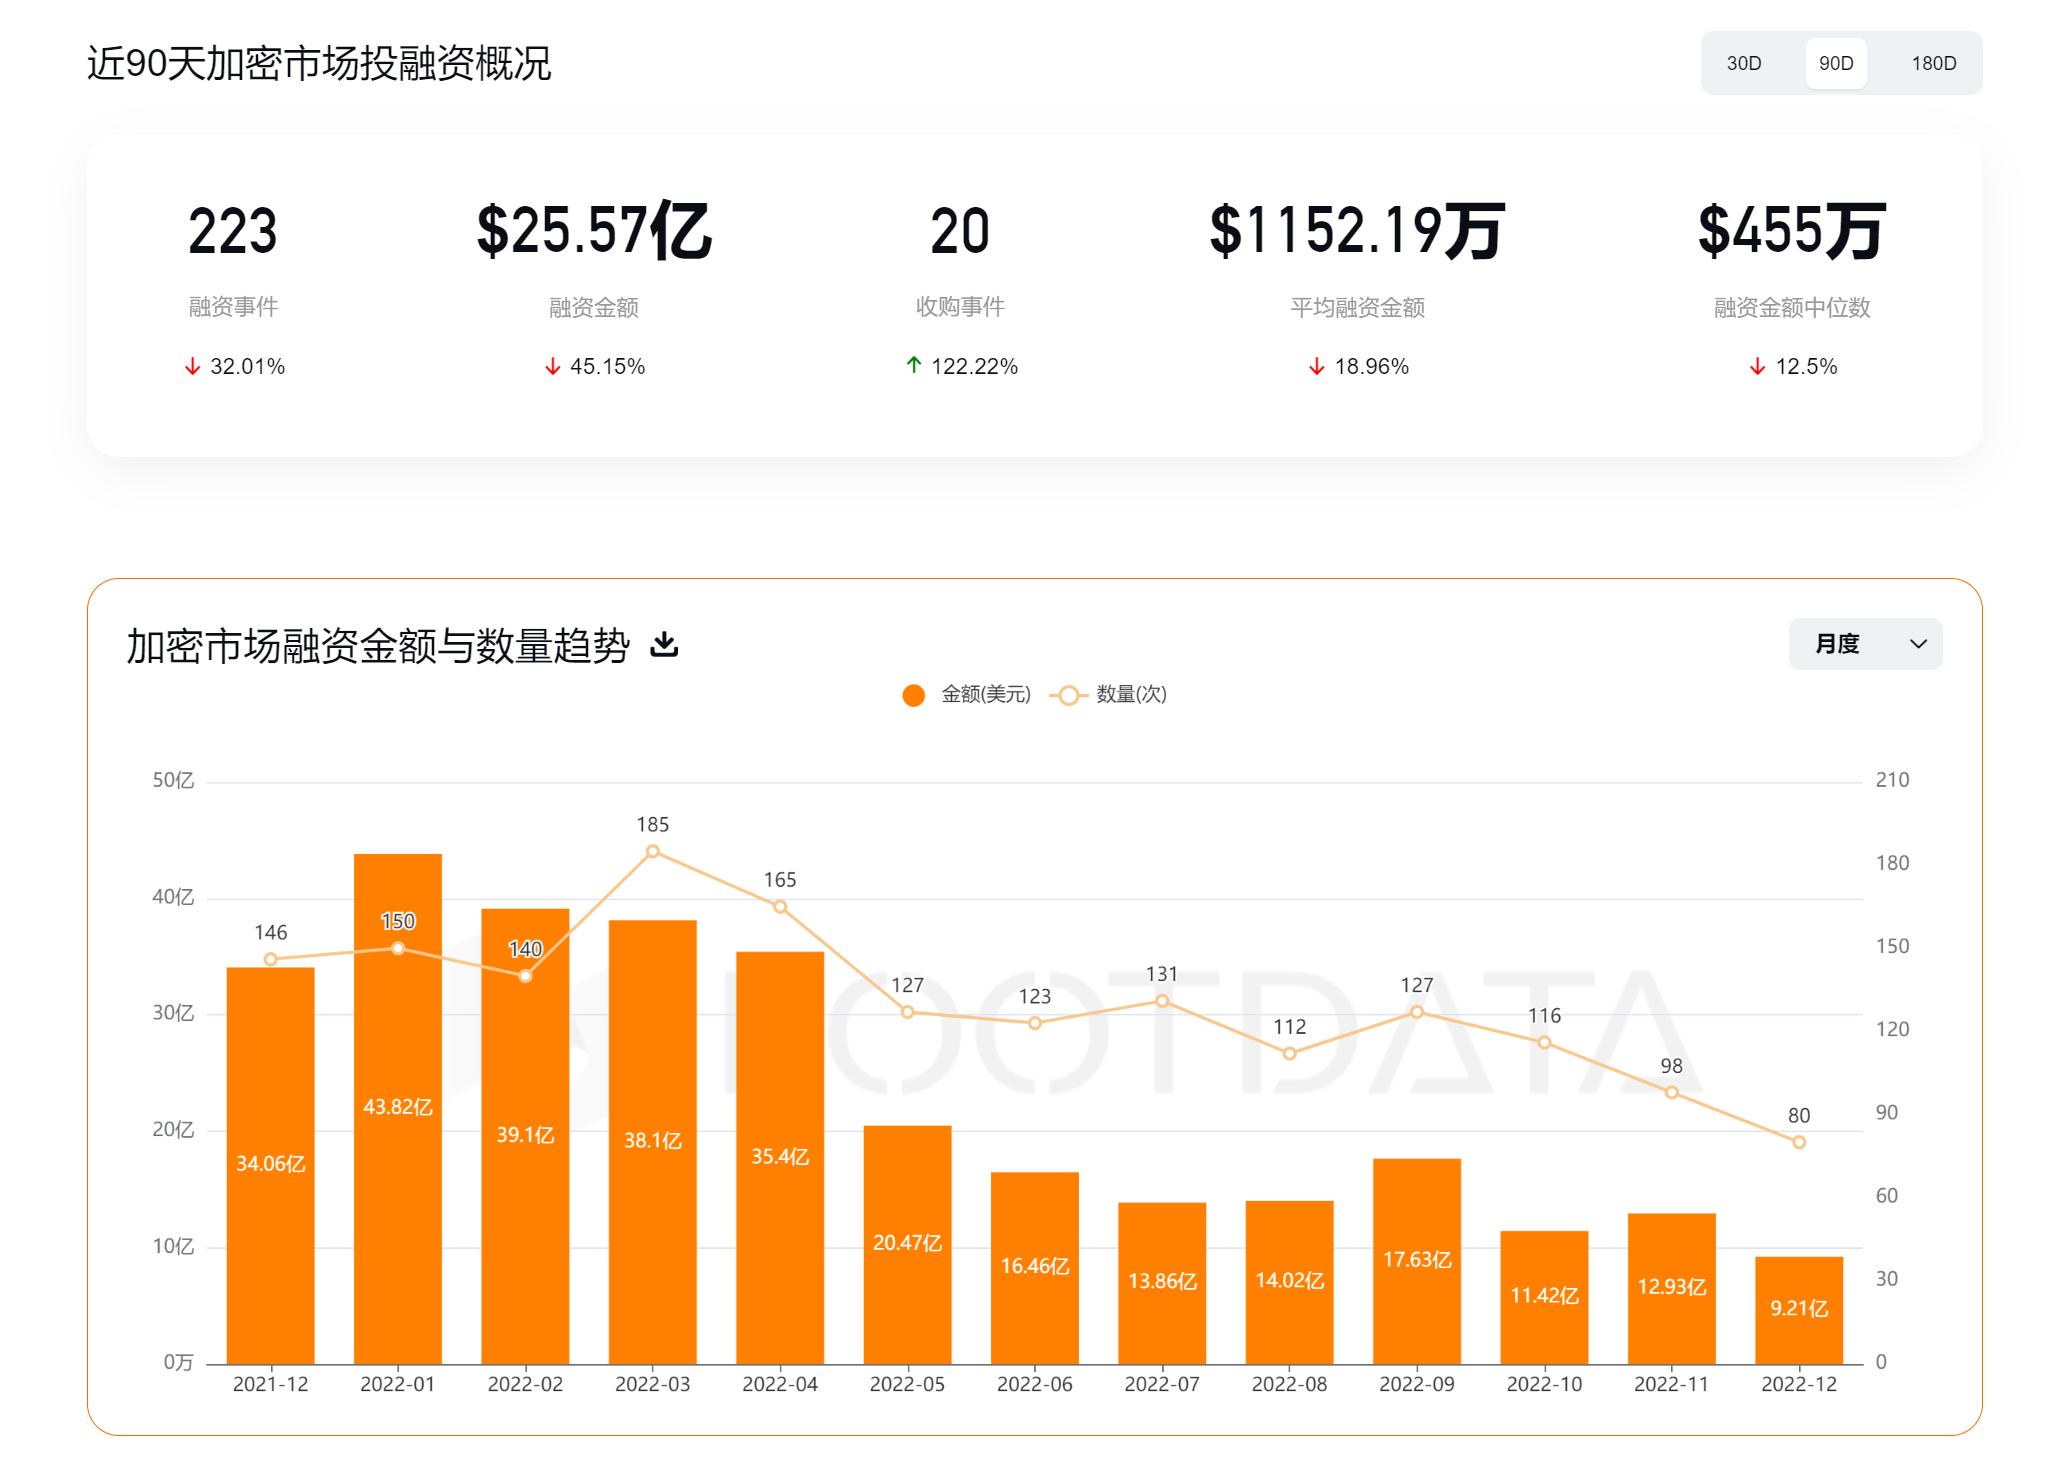Click the 185 data point on line
Image resolution: width=2049 pixels, height=1464 pixels.
click(x=652, y=852)
